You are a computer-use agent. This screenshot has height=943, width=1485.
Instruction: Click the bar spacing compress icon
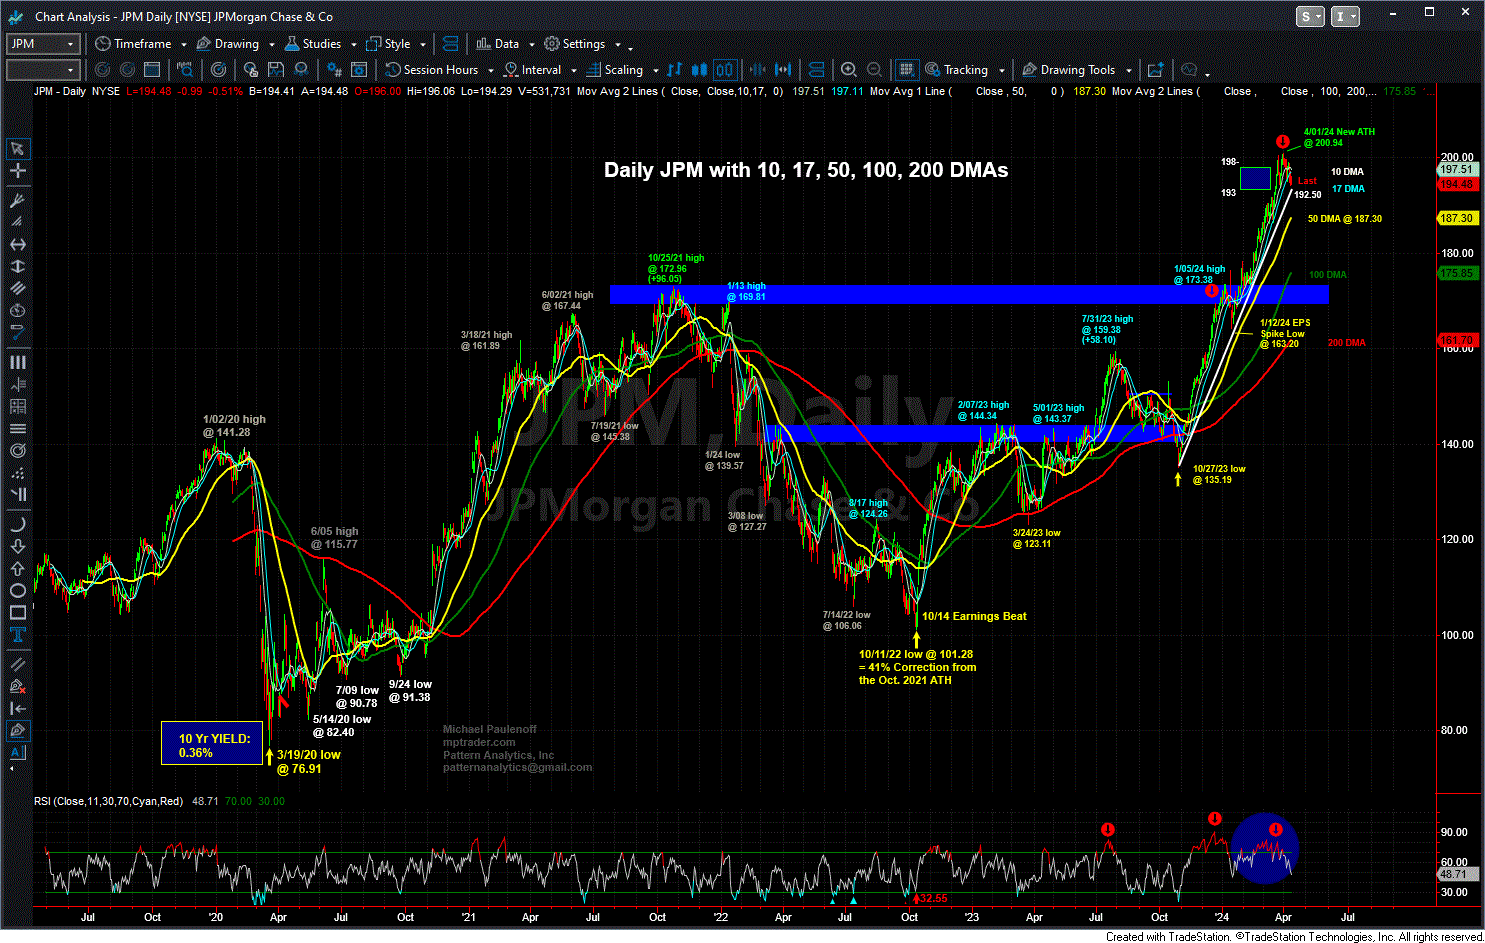pos(758,70)
